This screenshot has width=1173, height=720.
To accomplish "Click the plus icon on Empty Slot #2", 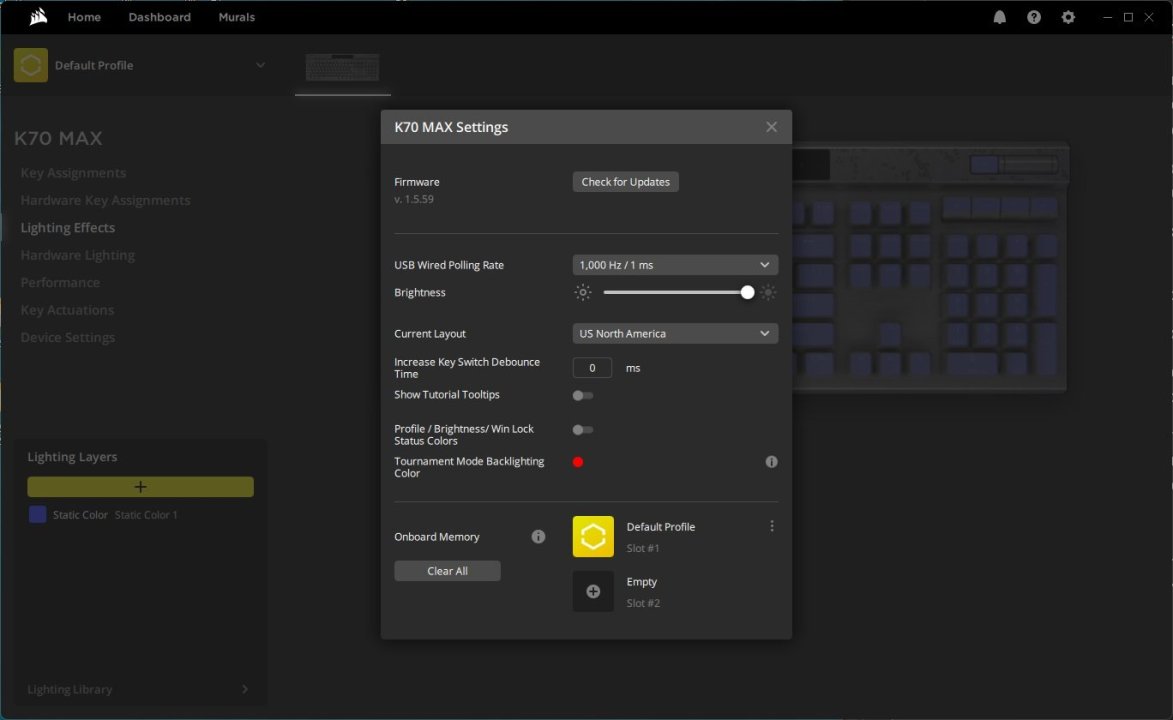I will (x=593, y=592).
